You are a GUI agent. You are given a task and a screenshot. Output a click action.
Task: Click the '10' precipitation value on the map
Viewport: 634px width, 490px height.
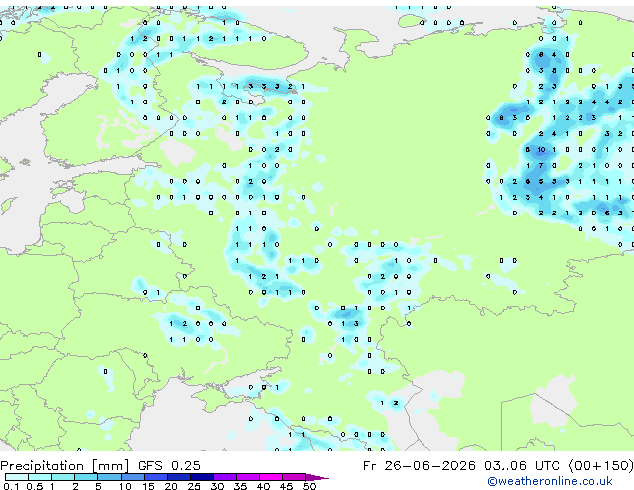pos(541,150)
